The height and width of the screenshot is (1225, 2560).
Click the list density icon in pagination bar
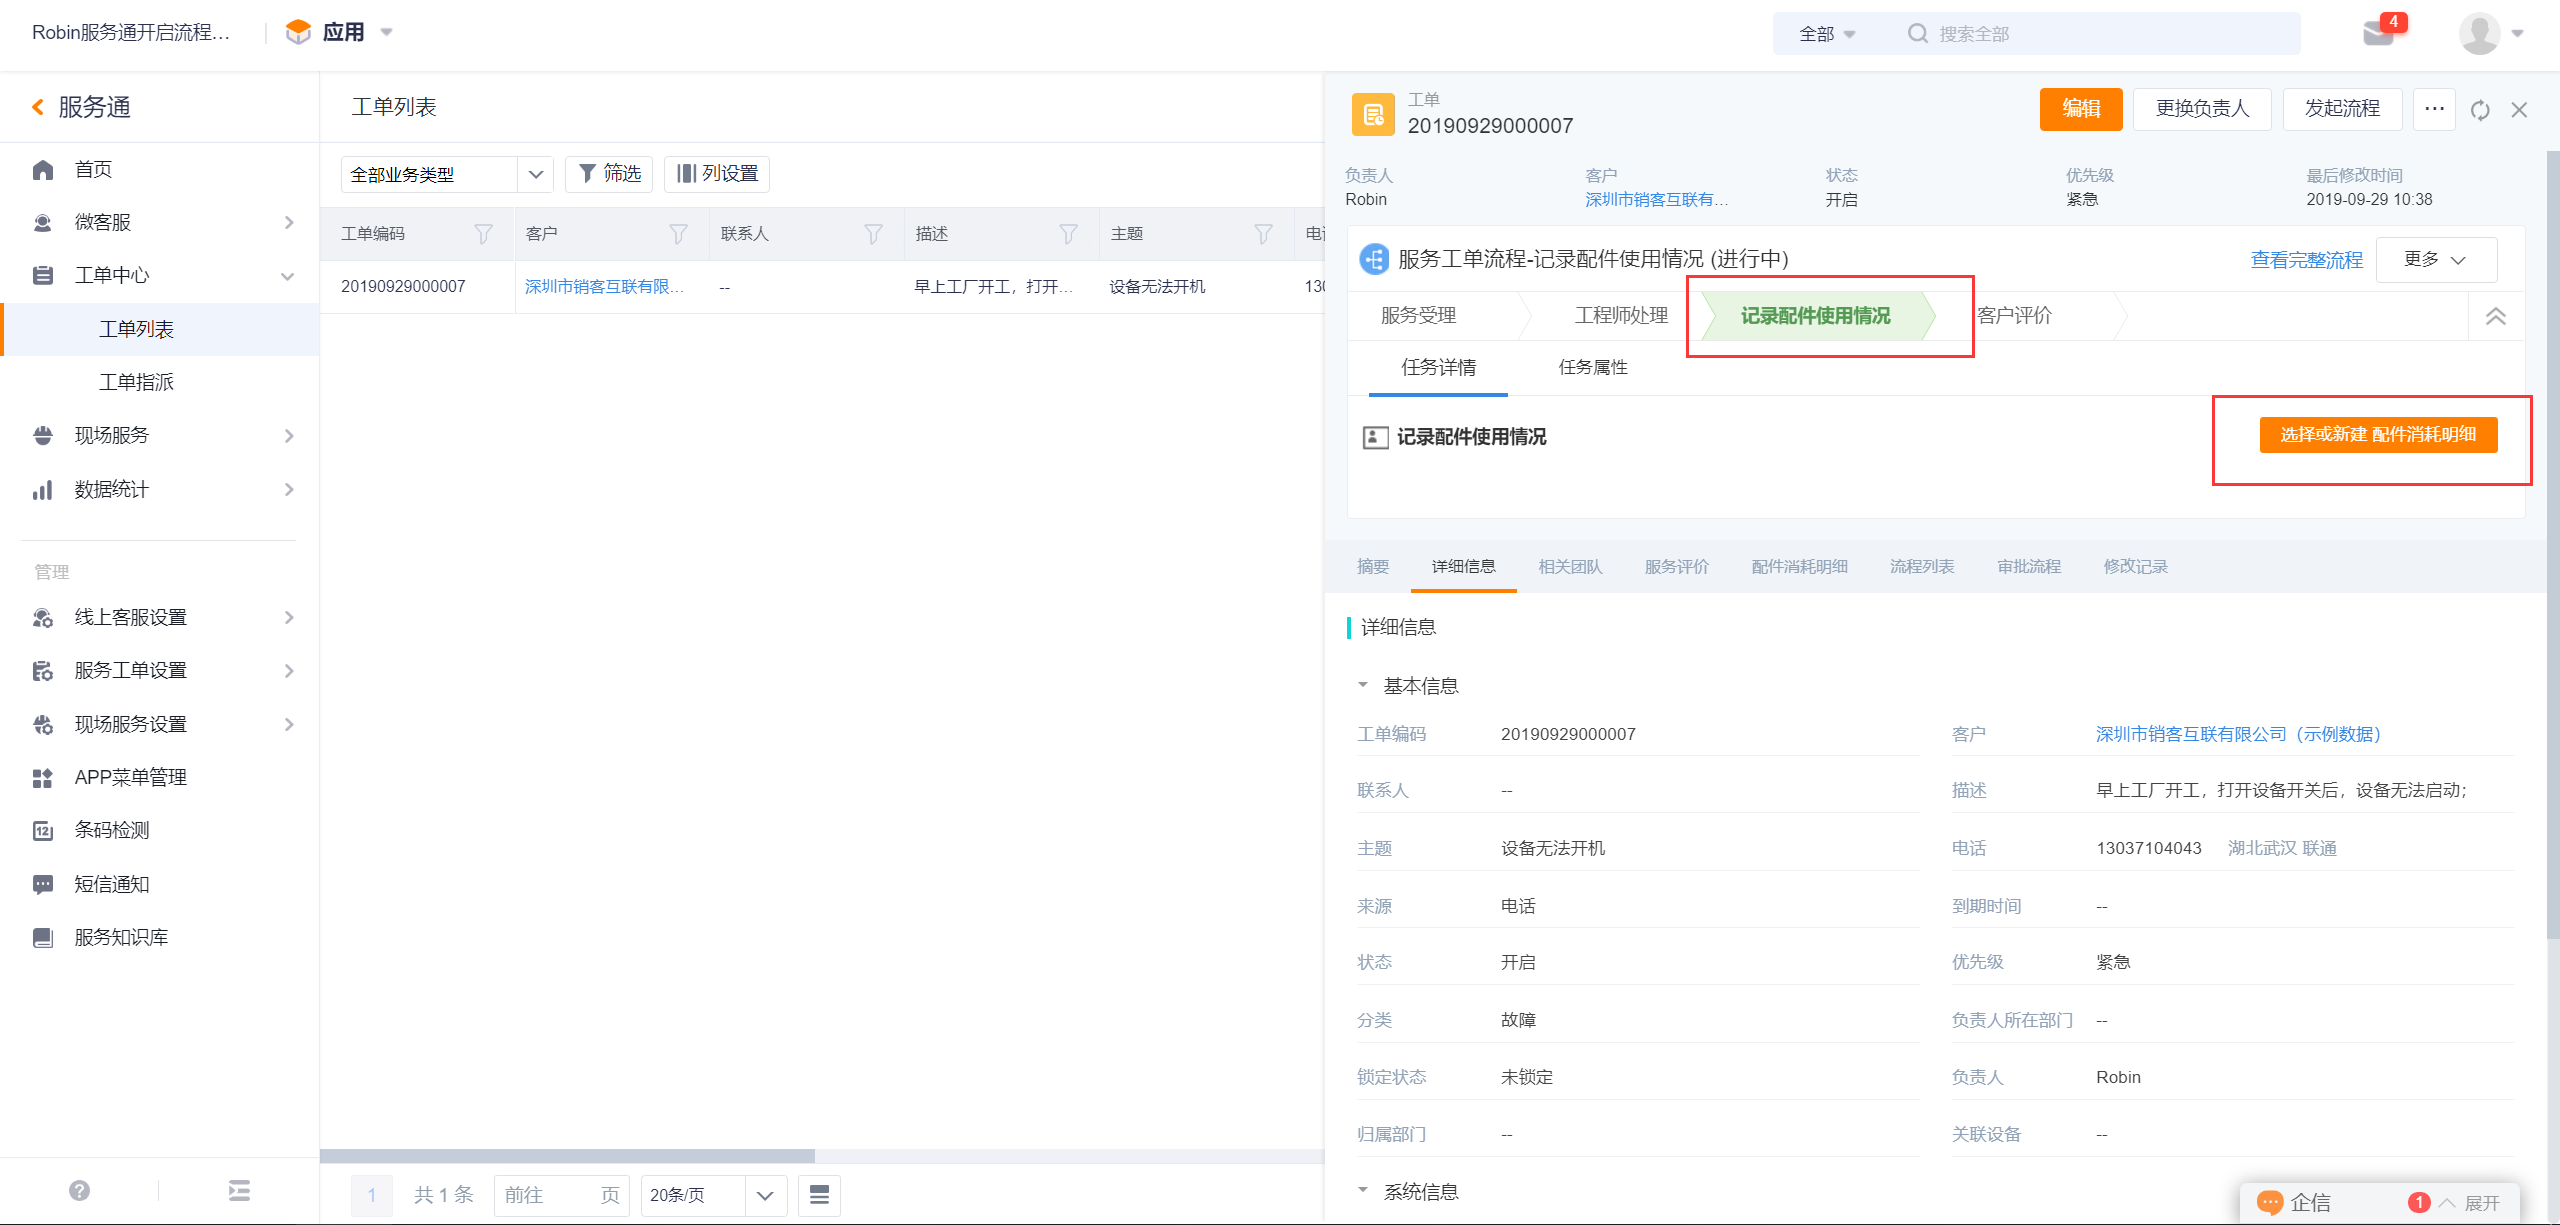pyautogui.click(x=819, y=1195)
